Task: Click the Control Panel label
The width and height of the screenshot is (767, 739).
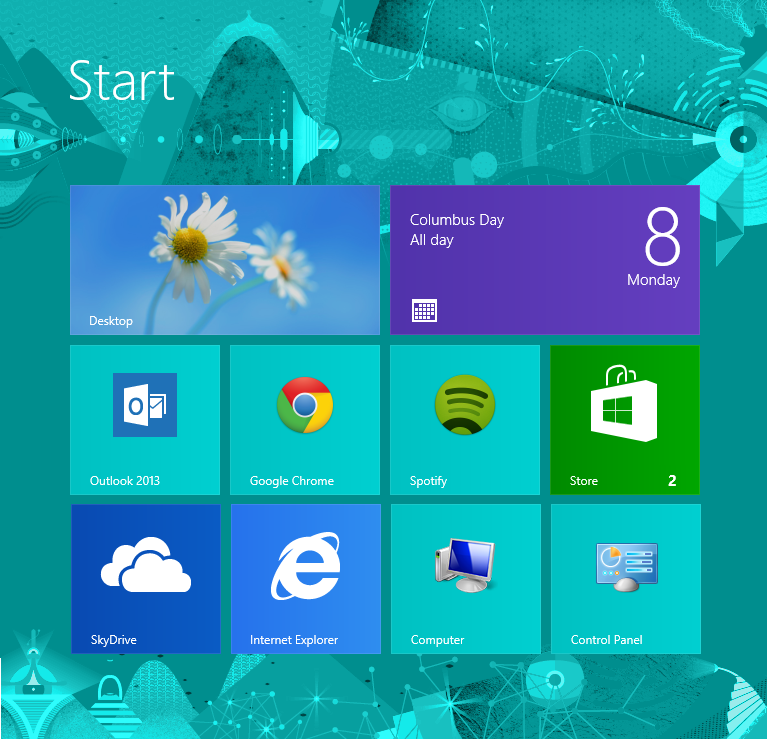Action: tap(607, 640)
